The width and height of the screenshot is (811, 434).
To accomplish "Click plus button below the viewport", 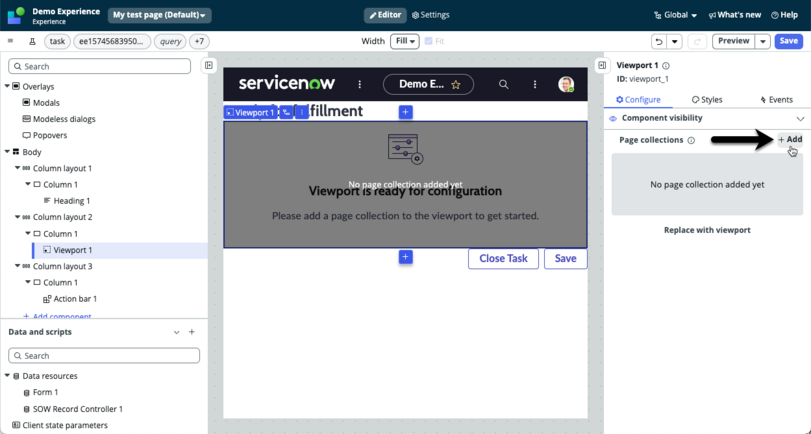I will (406, 257).
